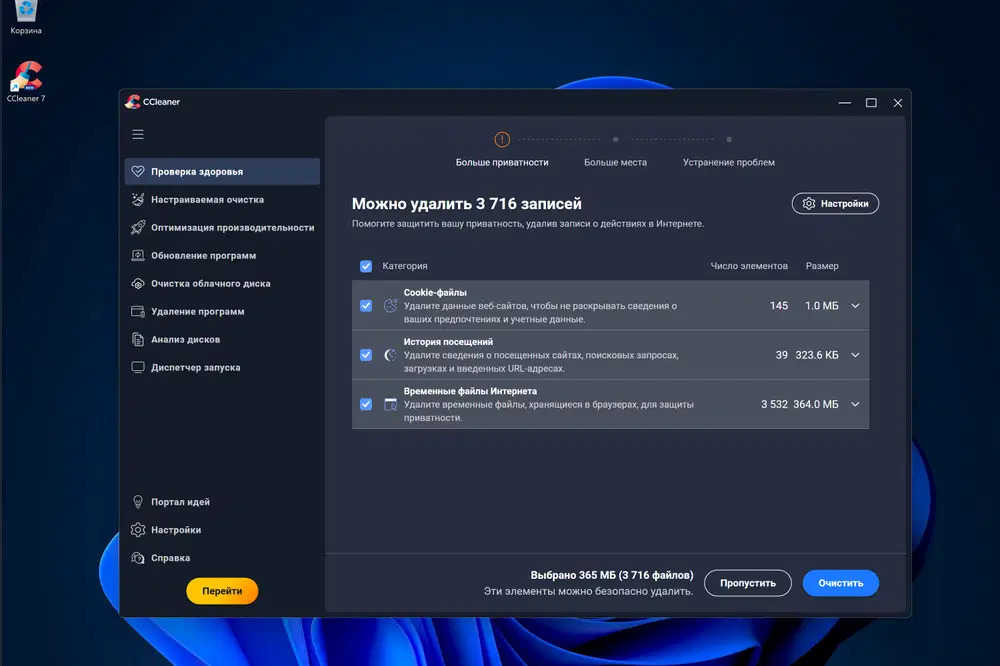Close the CCleaner window
This screenshot has height=666, width=1000.
(898, 103)
